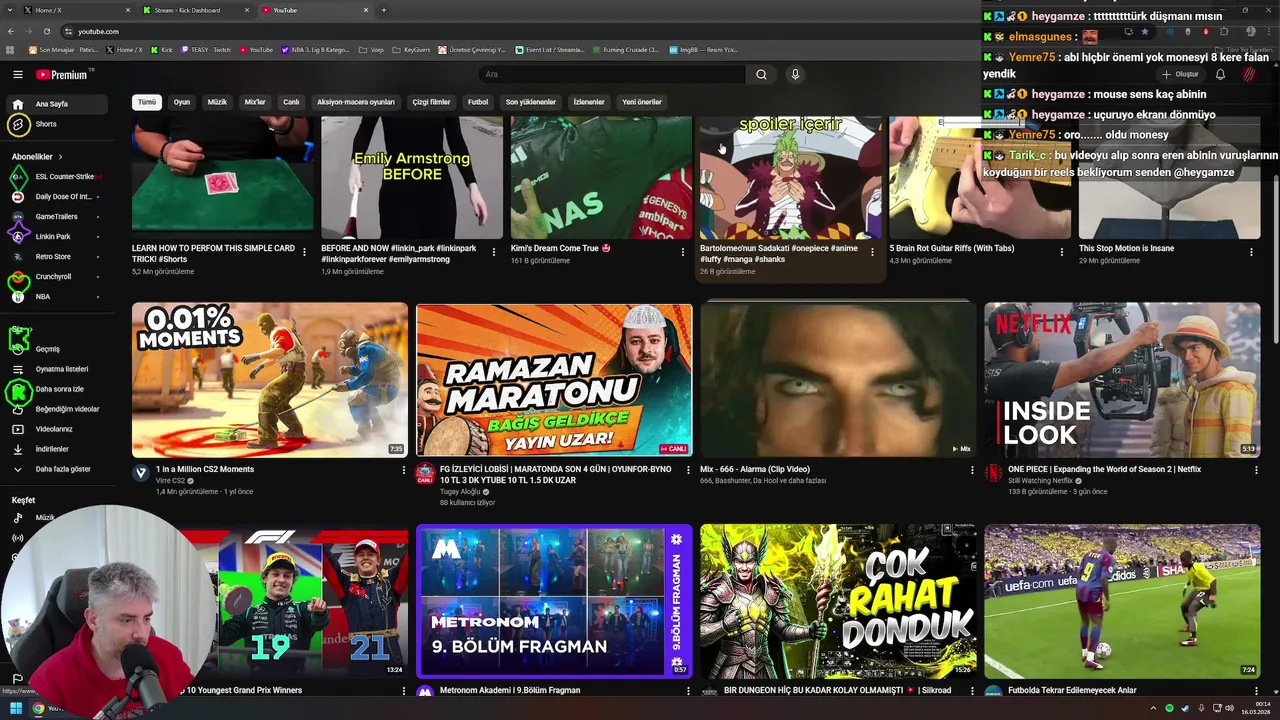Select the Canlı filter chip
The image size is (1280, 720).
click(291, 102)
